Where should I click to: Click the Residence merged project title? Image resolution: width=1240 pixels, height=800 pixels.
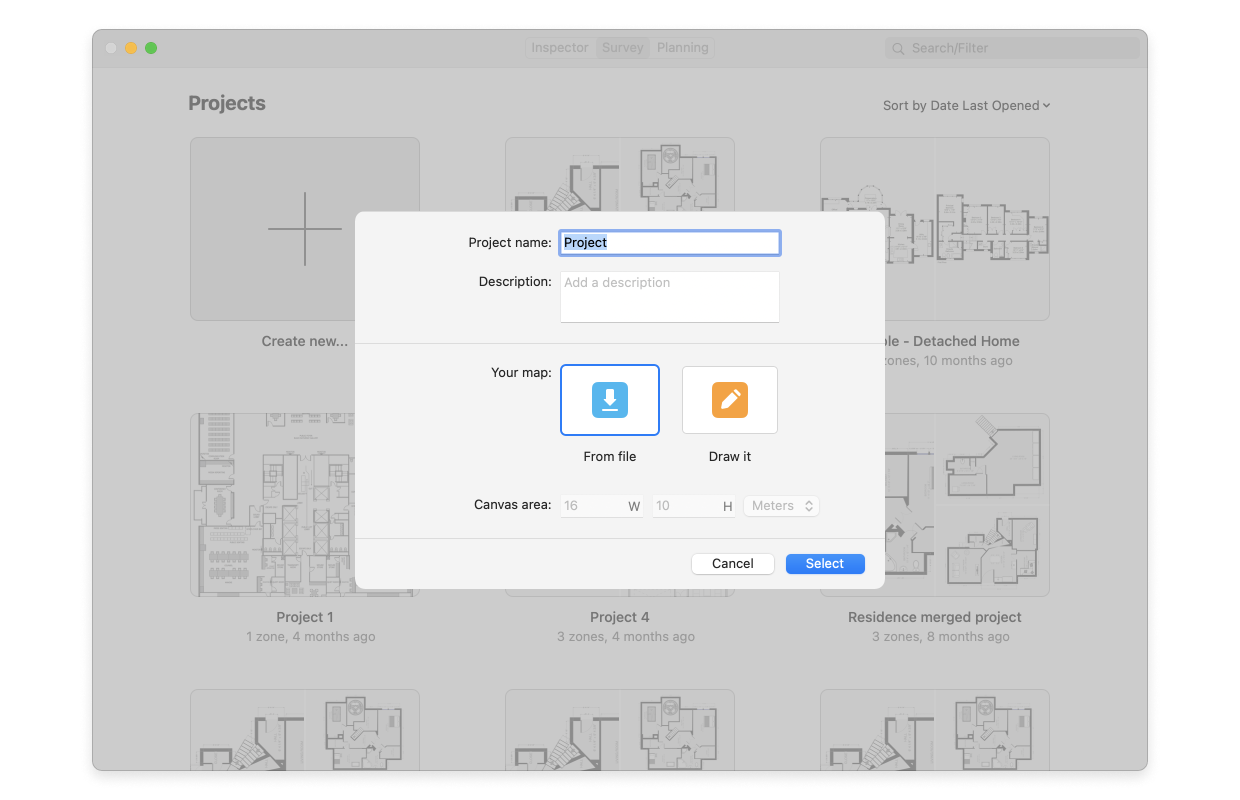pyautogui.click(x=935, y=617)
